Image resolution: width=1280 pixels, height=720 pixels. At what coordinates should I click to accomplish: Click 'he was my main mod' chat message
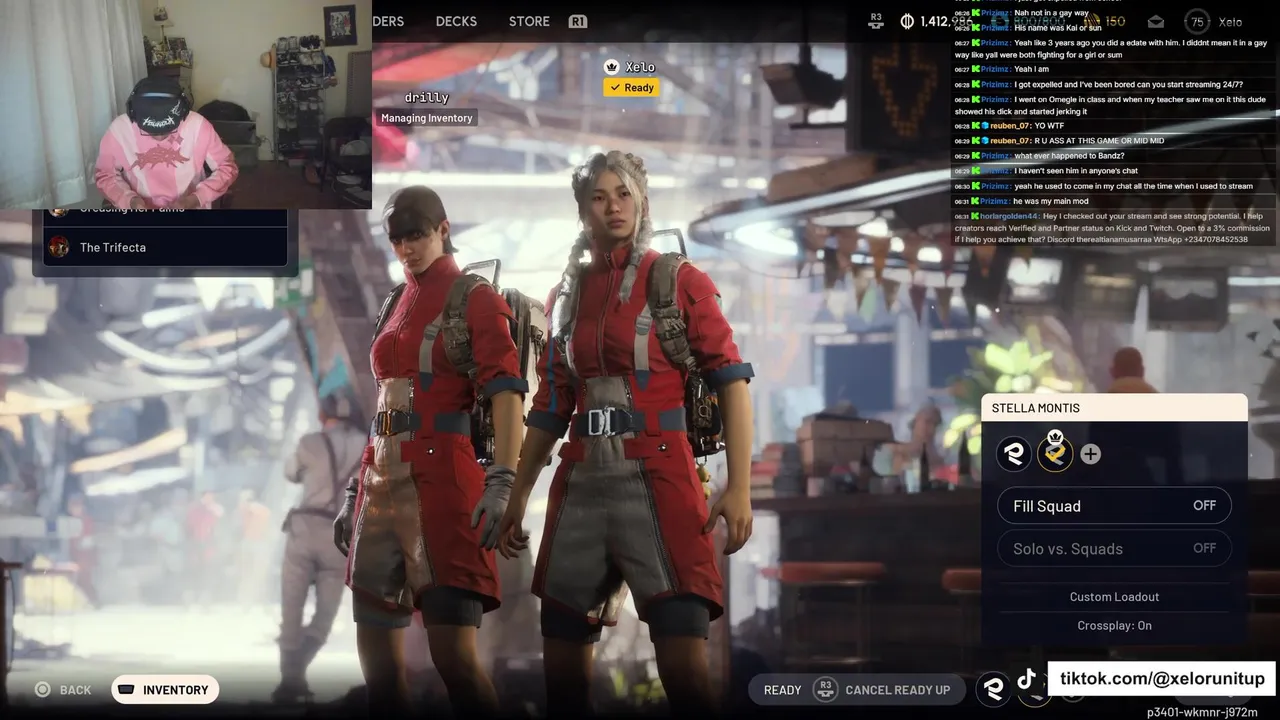[1020, 201]
